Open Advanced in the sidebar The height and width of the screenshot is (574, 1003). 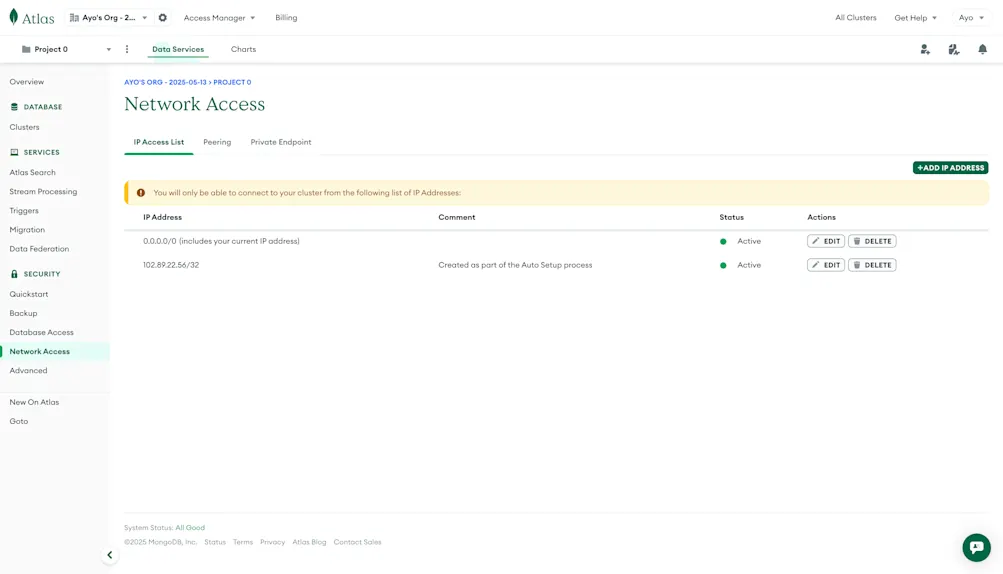click(28, 371)
